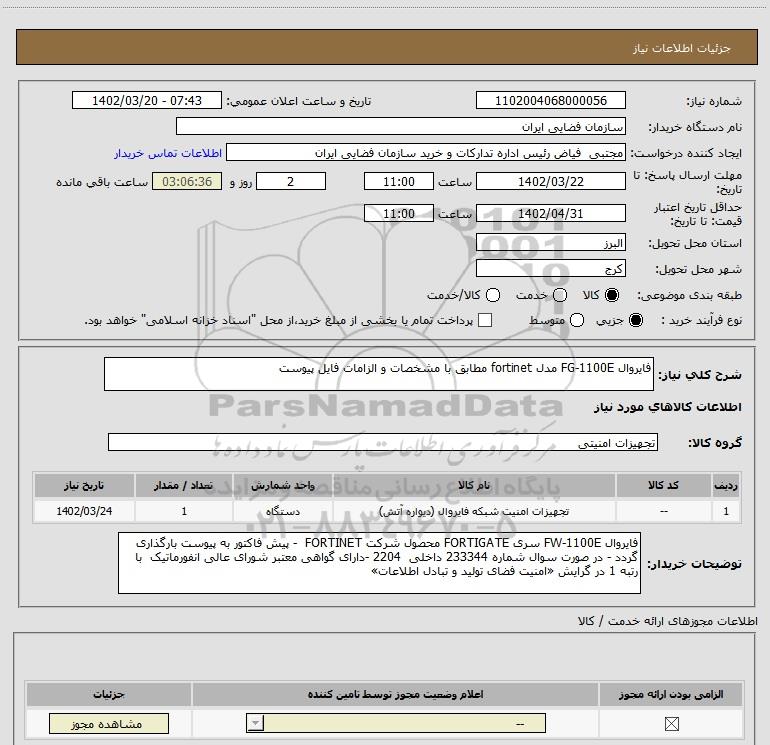Click the الزامی بودن ارائه مجوز header

pyautogui.click(x=671, y=694)
